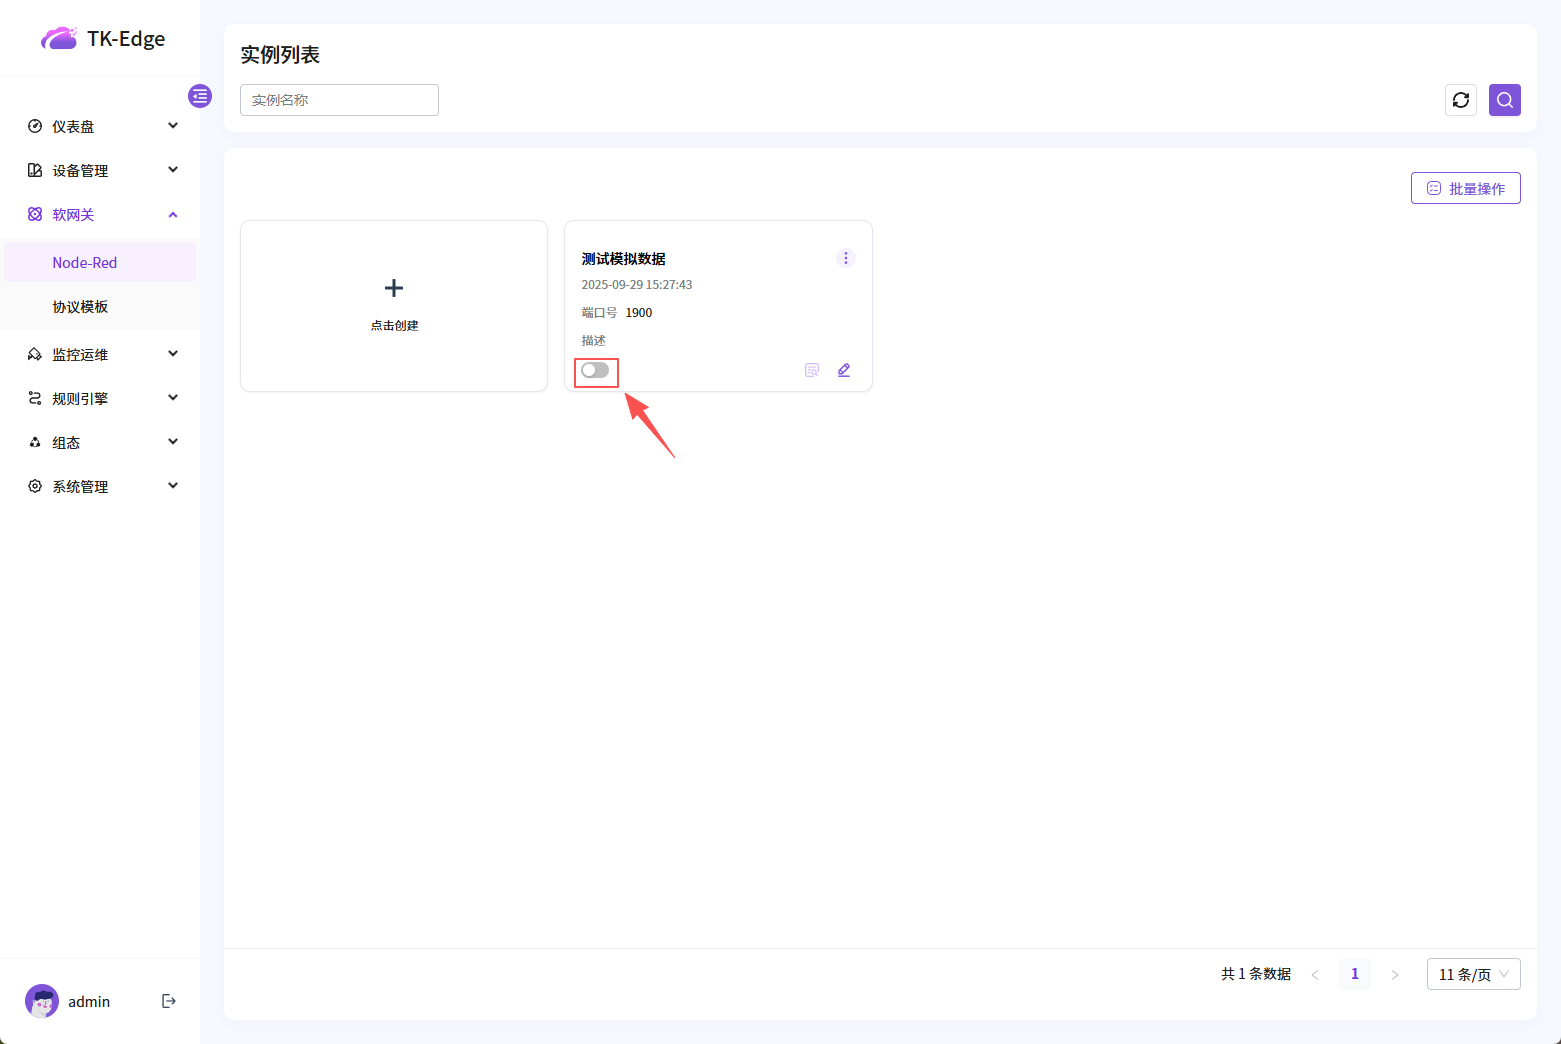
Task: Click the 批量操作 button
Action: 1465,188
